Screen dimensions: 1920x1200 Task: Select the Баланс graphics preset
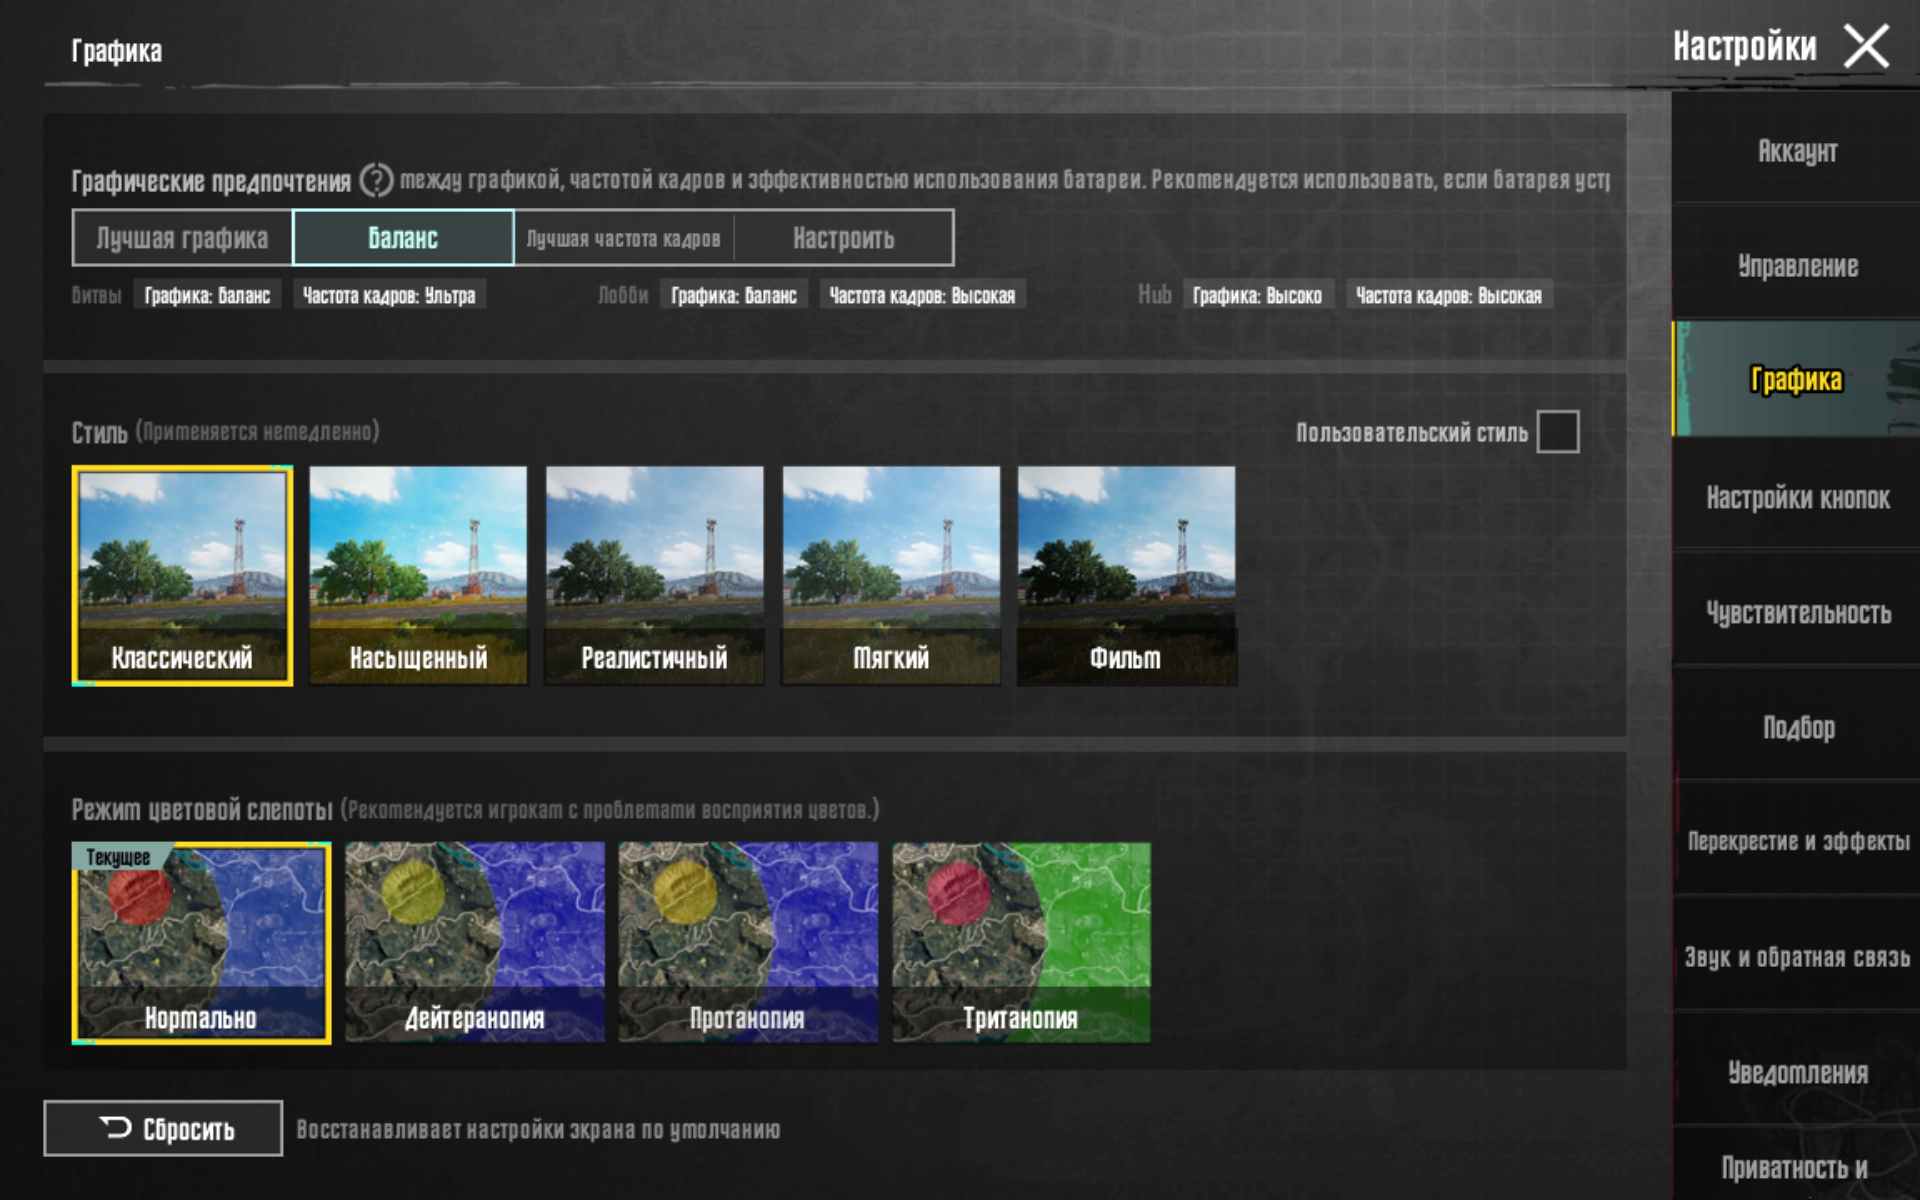click(x=403, y=238)
